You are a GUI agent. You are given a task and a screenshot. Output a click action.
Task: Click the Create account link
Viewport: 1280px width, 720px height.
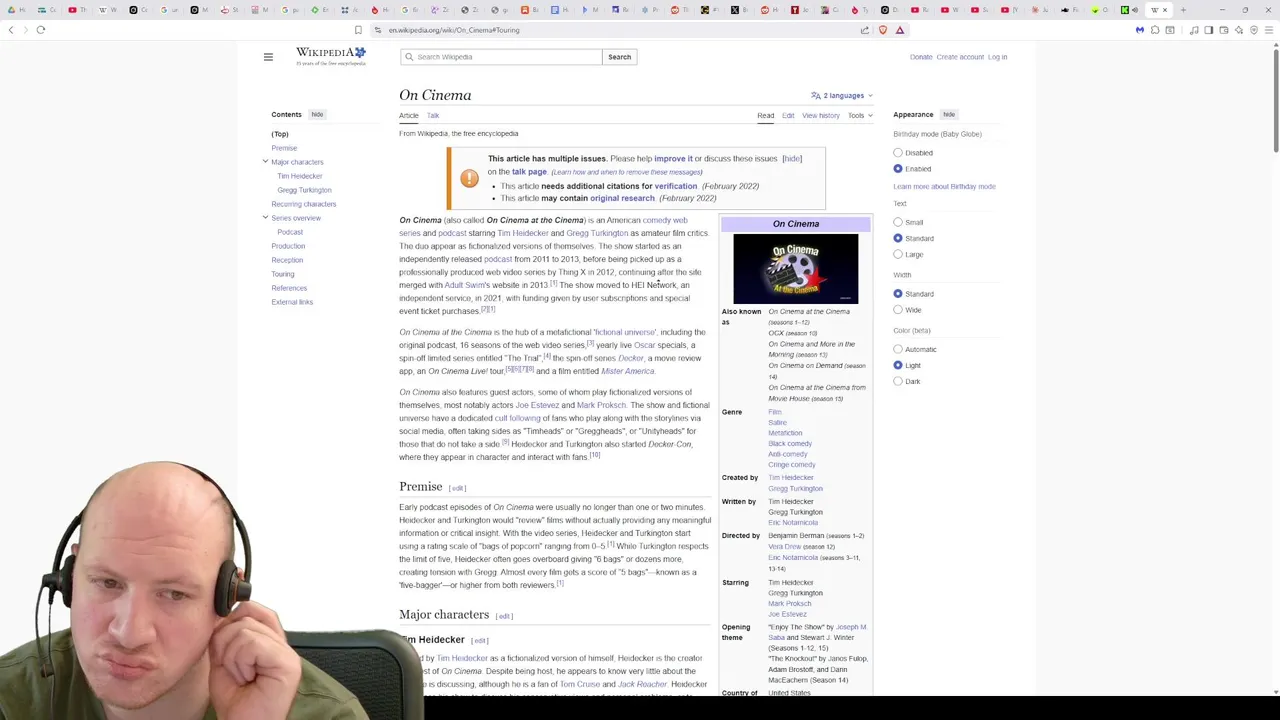click(960, 57)
